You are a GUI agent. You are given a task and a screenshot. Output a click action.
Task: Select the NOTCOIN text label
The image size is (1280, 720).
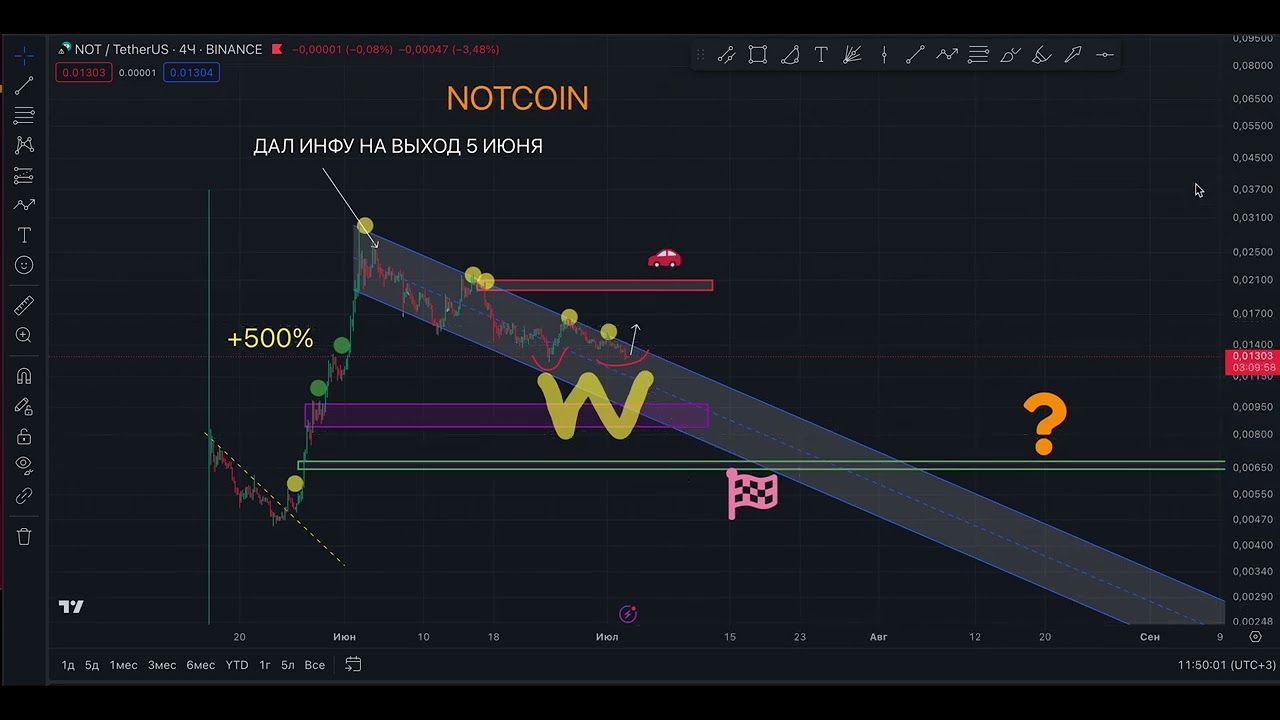pos(517,98)
